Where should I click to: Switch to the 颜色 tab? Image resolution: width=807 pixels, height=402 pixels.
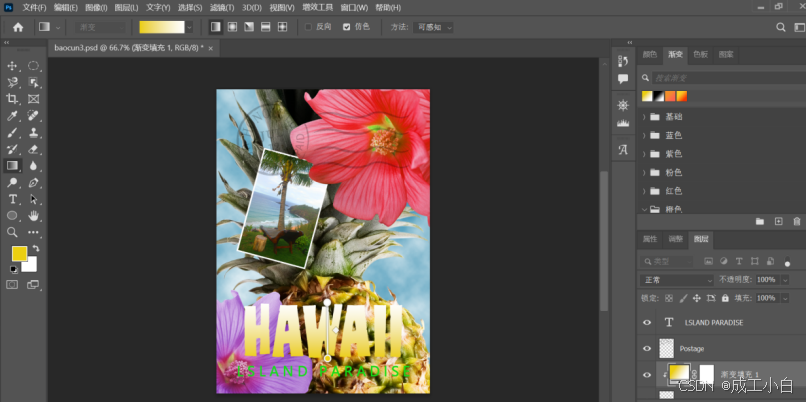(x=650, y=55)
